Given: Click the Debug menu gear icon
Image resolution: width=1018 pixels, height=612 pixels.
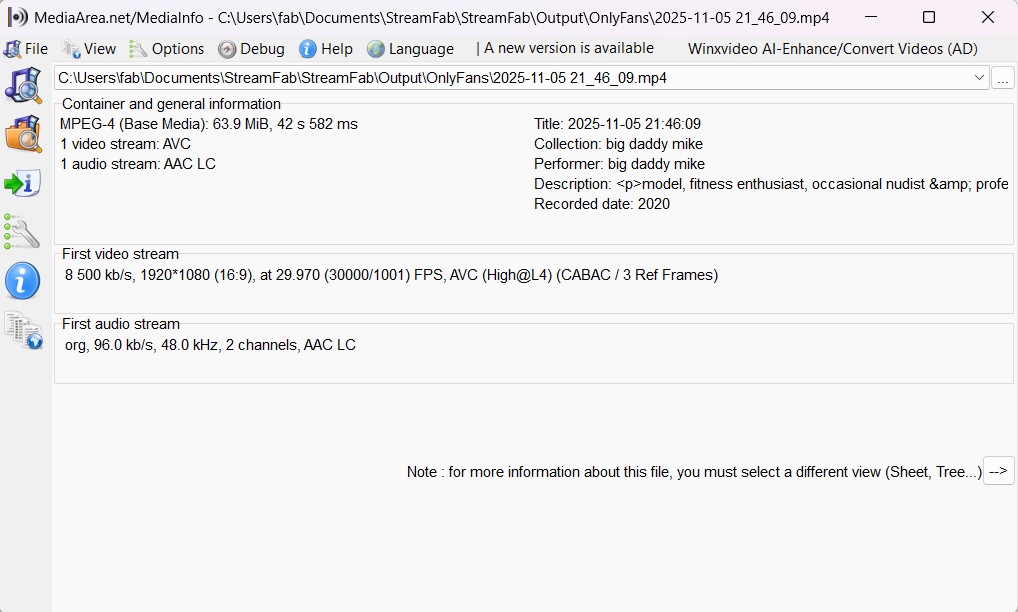Looking at the screenshot, I should [225, 48].
